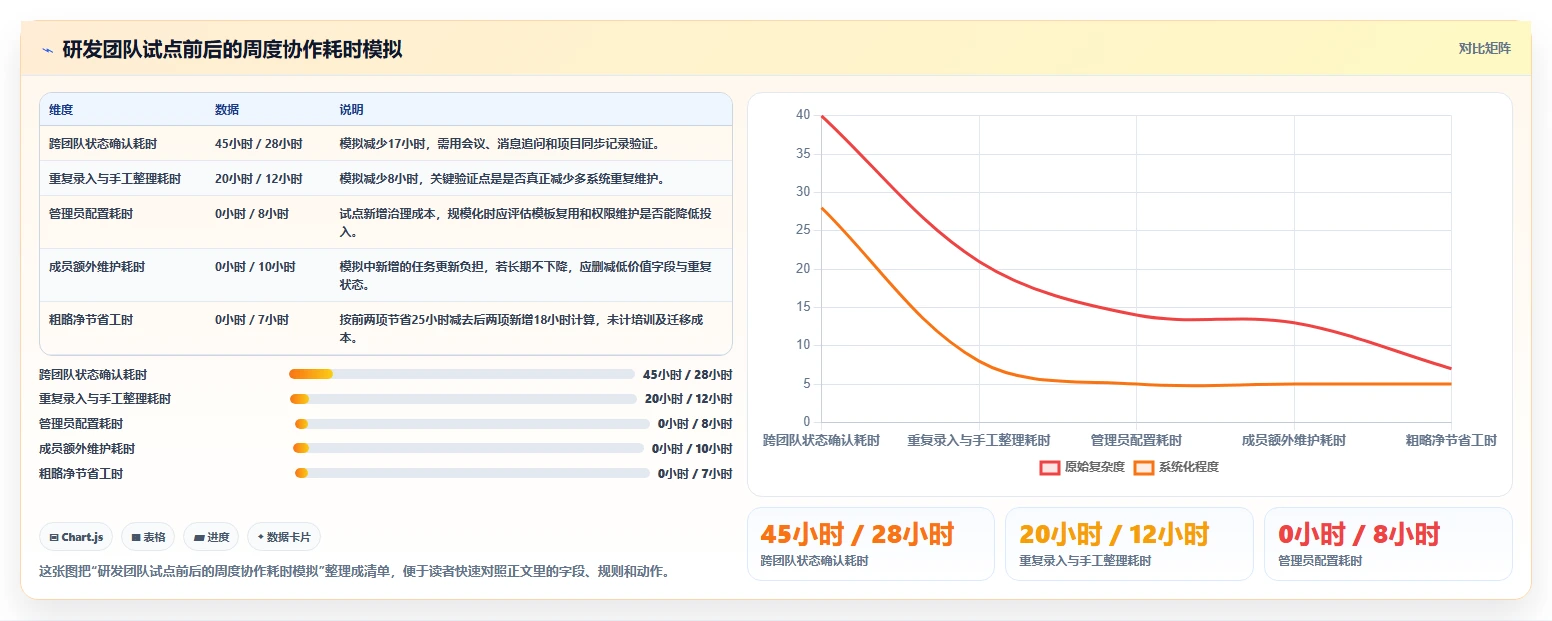The width and height of the screenshot is (1552, 621).
Task: Click the 跨团队状态确认耗时 caption in the data card
Action: pos(815,561)
